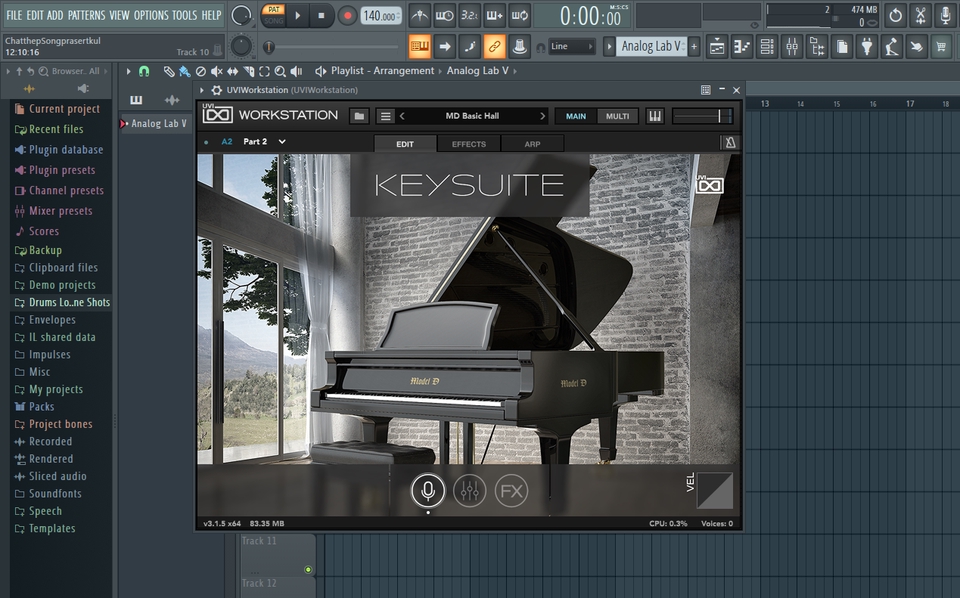Toggle typing keyboard to piano
This screenshot has height=598, width=960.
419,46
